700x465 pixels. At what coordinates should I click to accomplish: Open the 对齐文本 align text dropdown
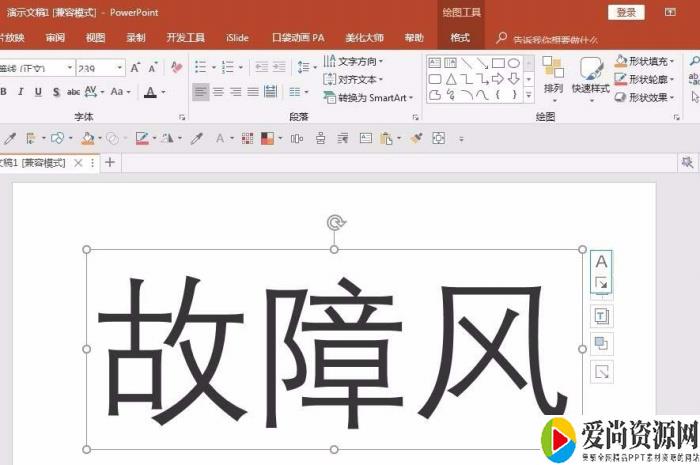(x=353, y=79)
